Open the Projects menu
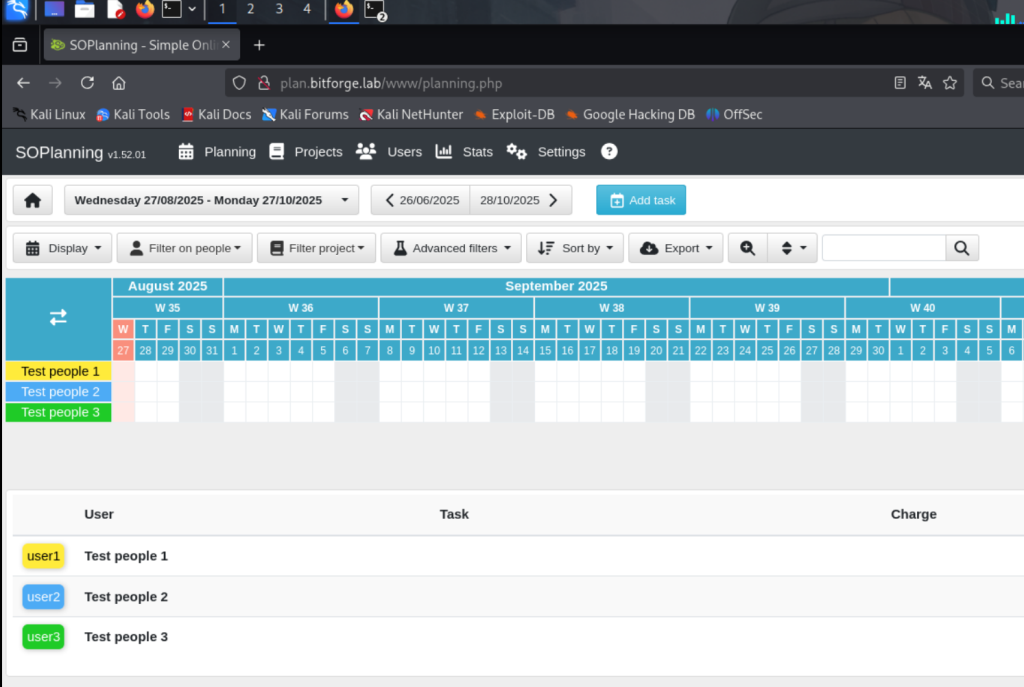 (x=307, y=152)
